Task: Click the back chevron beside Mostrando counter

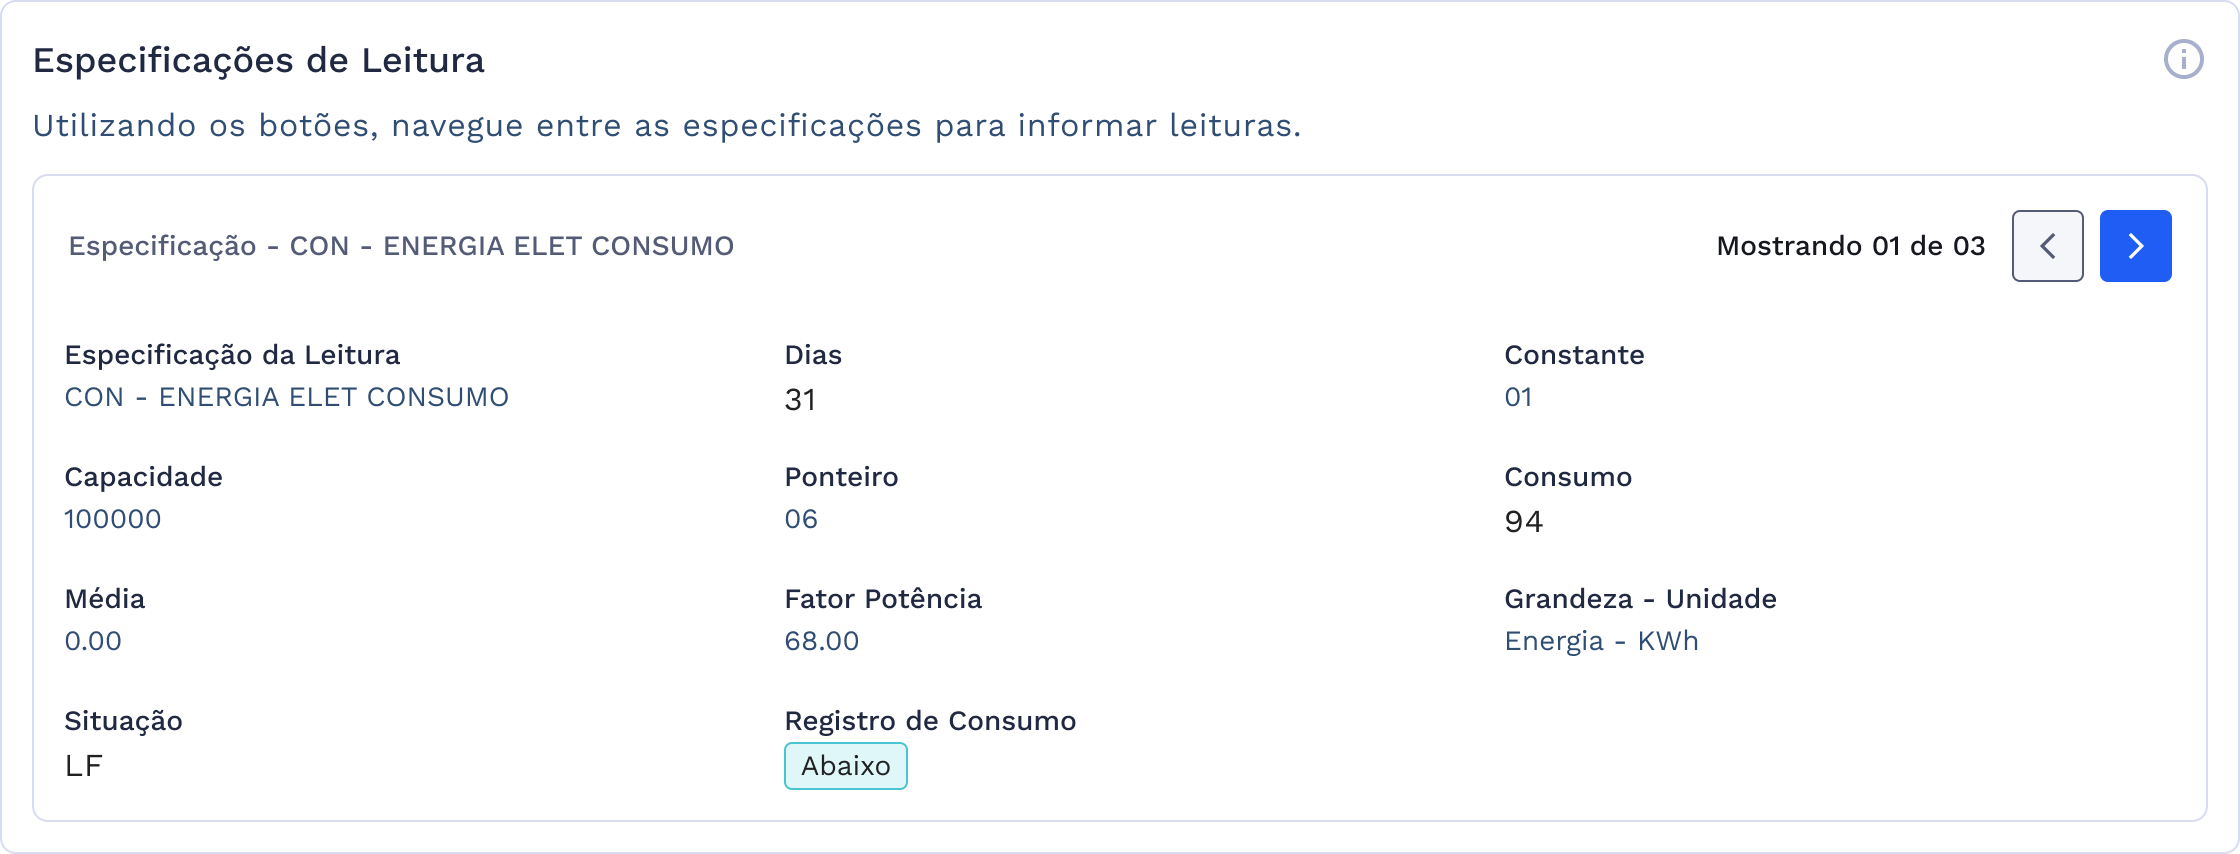Action: (2046, 245)
